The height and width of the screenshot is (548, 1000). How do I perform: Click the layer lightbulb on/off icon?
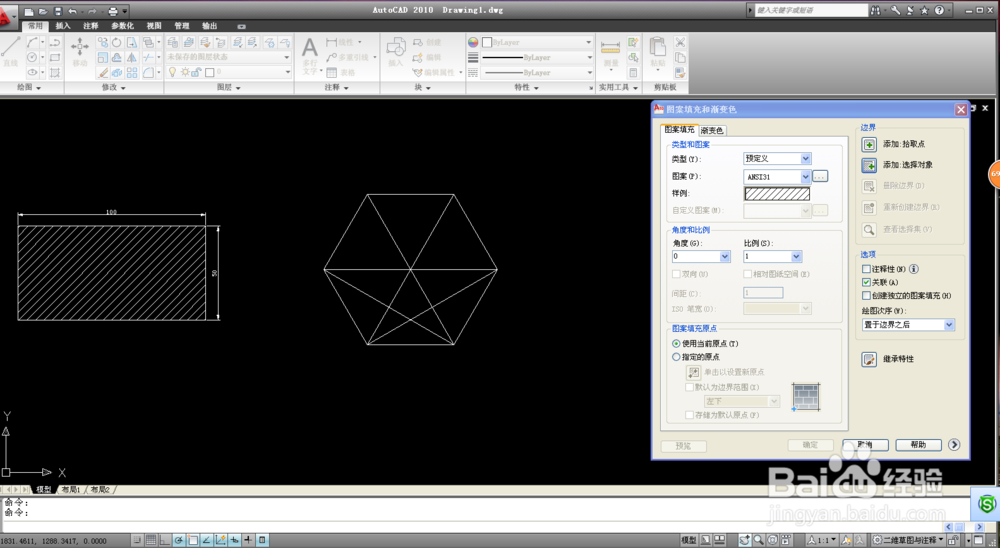pyautogui.click(x=172, y=72)
